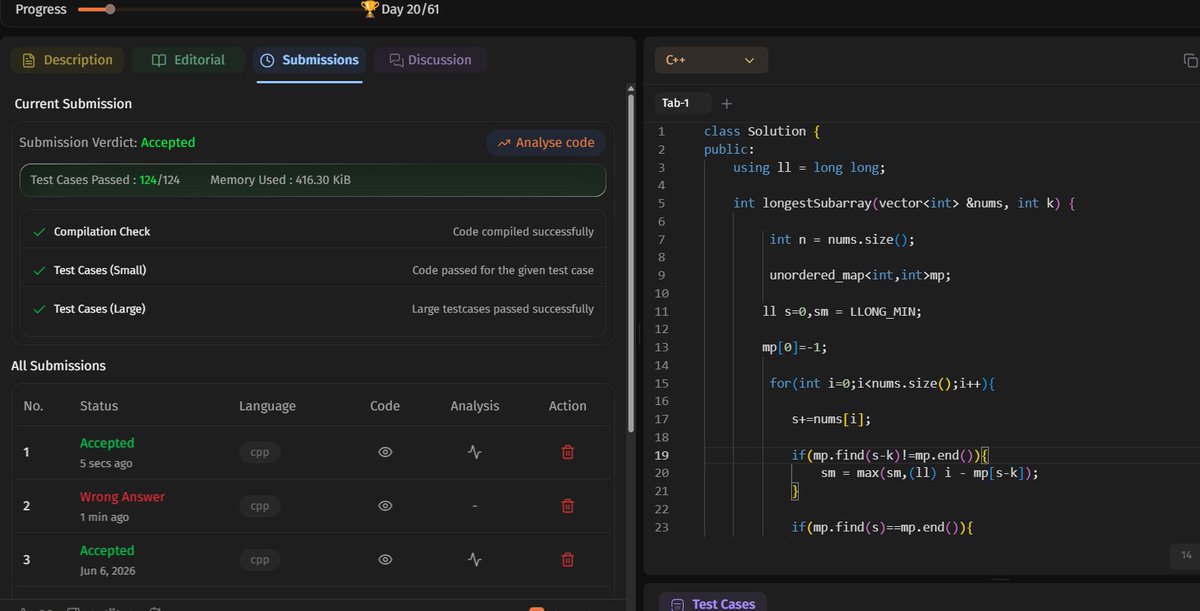The width and height of the screenshot is (1200, 611).
Task: Click the trophy icon on progress bar
Action: (x=370, y=9)
